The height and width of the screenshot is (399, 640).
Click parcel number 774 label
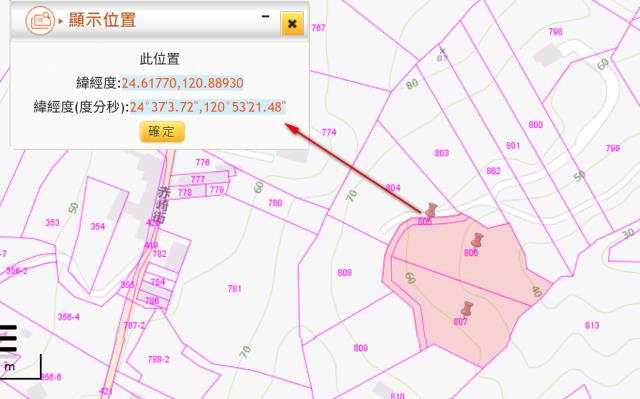tap(329, 132)
